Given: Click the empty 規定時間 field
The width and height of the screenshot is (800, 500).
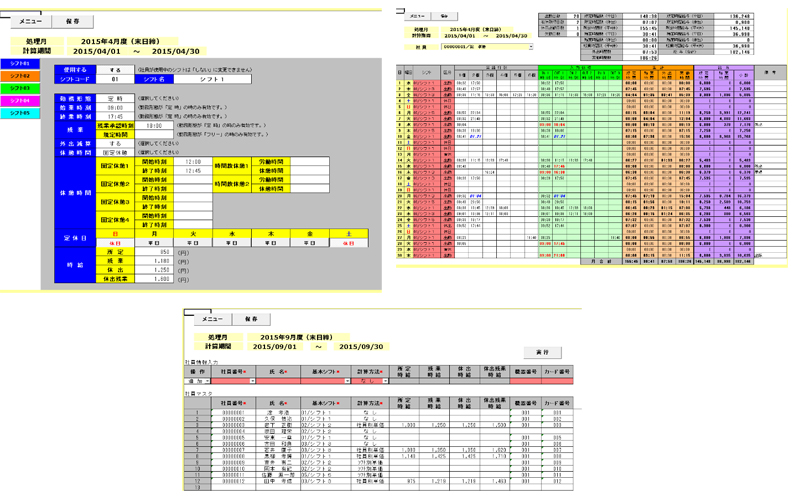Looking at the screenshot, I should 154,135.
